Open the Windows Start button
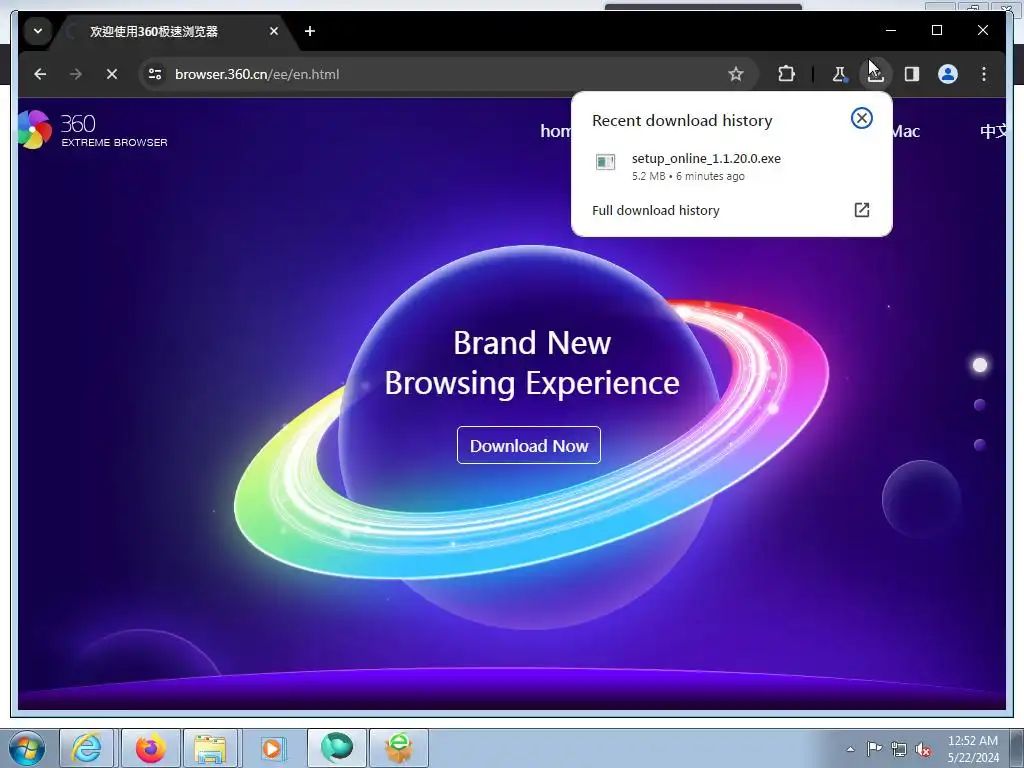 click(x=27, y=748)
